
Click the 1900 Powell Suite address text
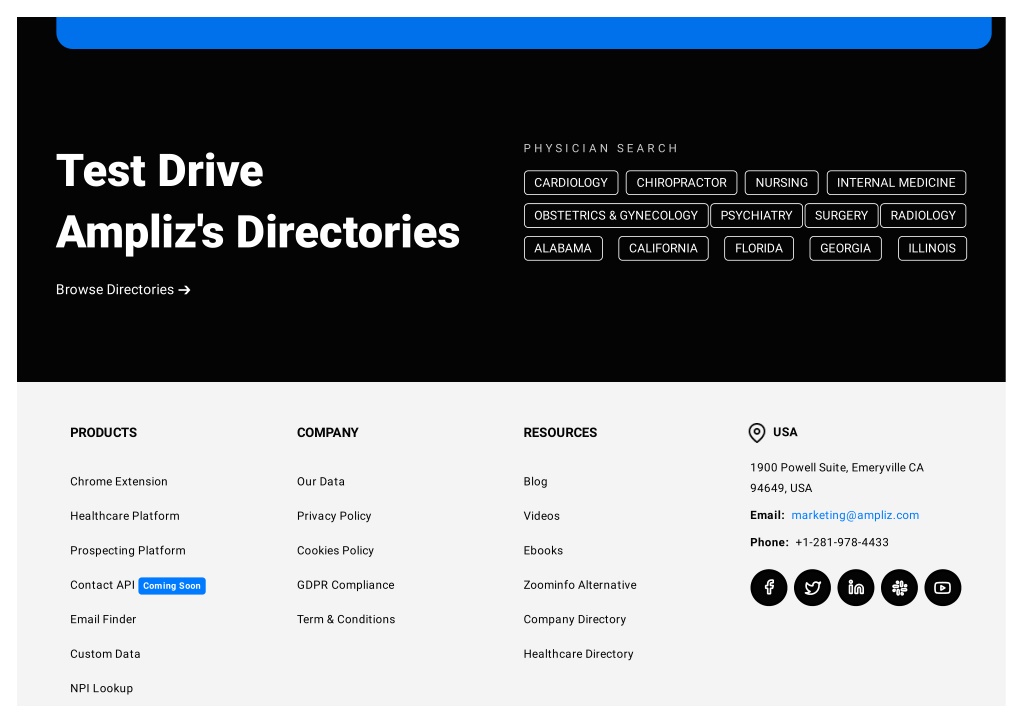837,477
